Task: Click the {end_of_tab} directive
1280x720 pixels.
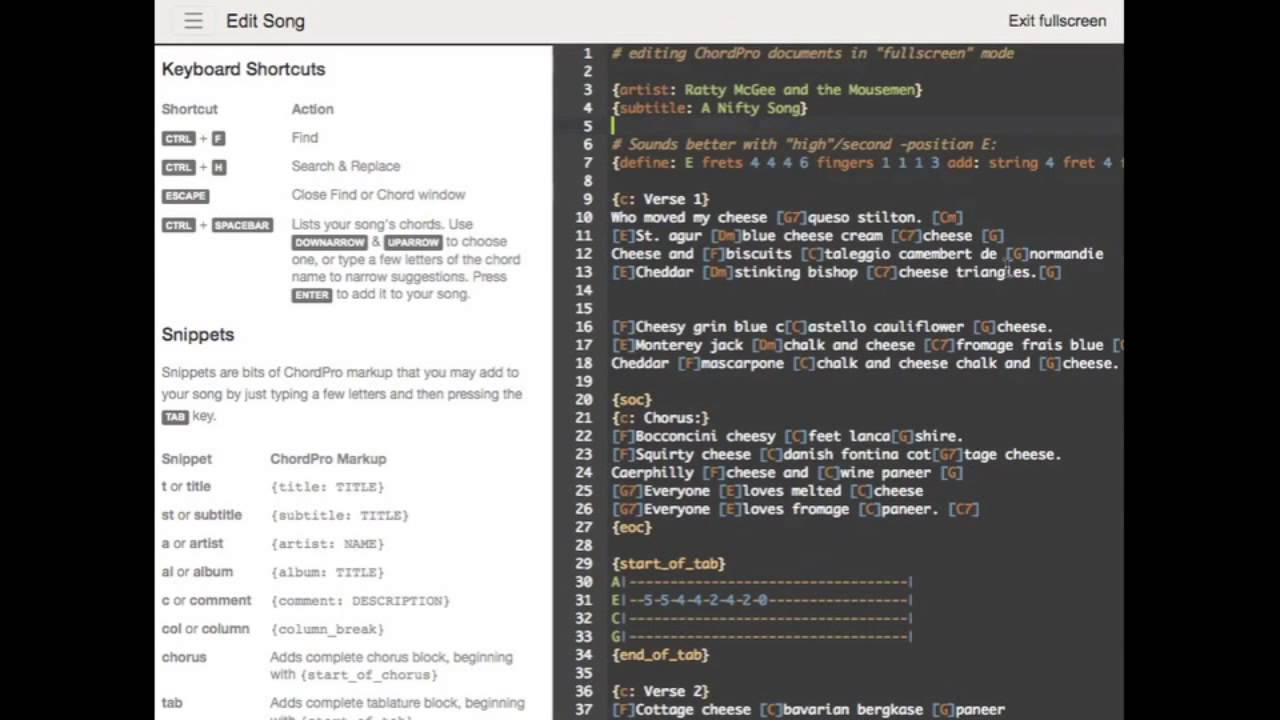Action: 660,654
